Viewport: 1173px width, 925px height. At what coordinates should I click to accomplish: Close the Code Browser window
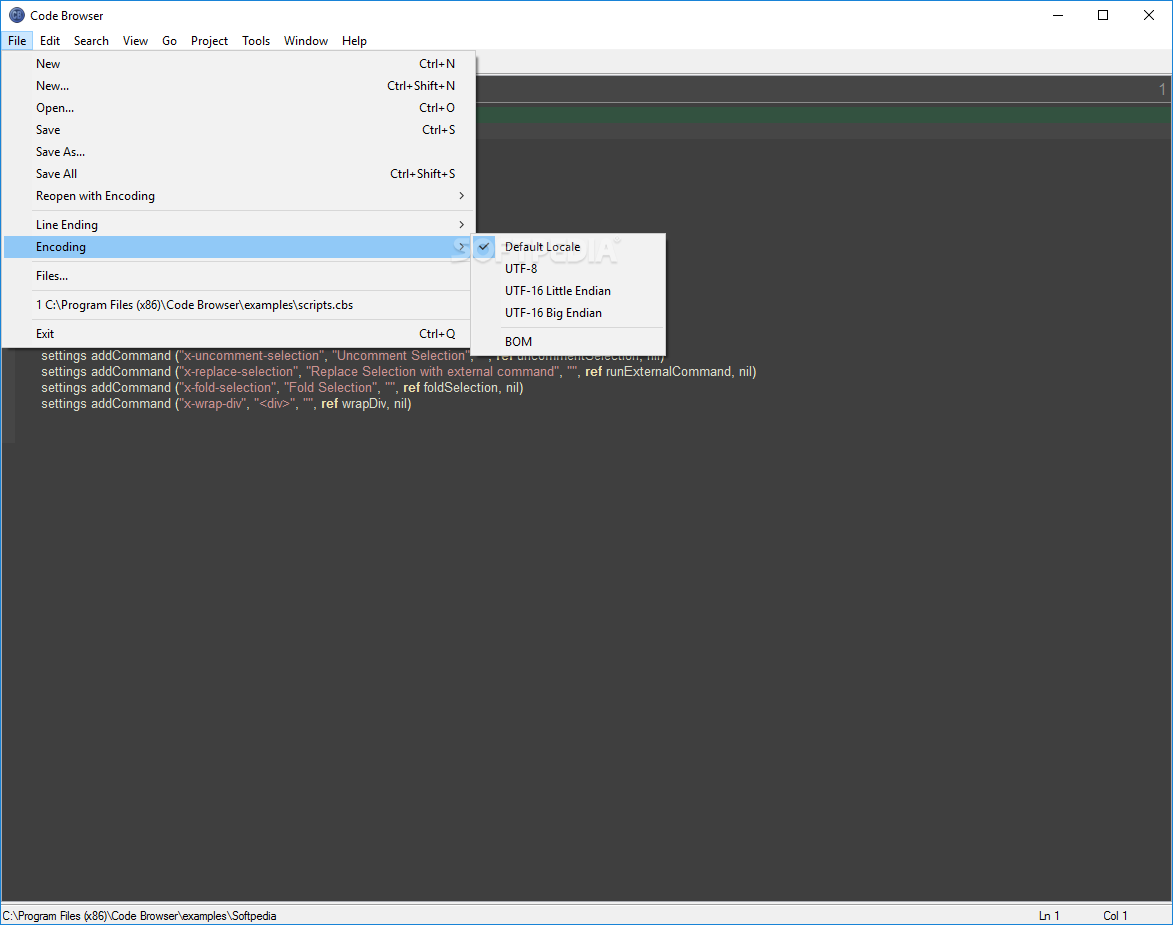pos(1149,15)
